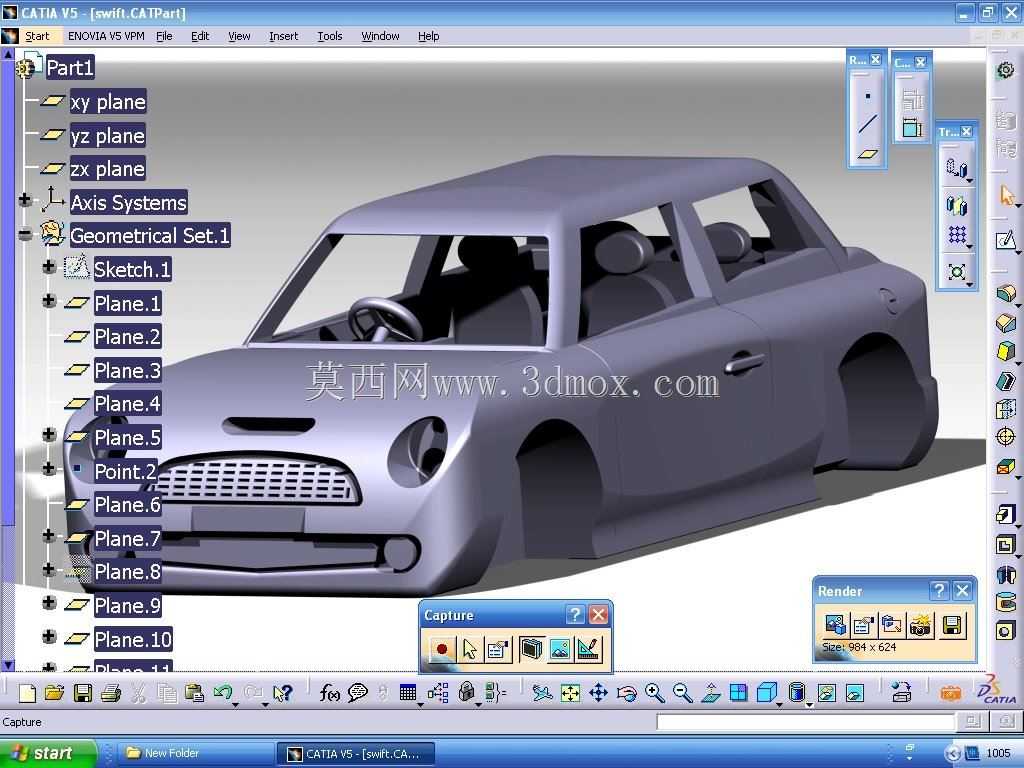
Task: Click the Windows start button
Action: tap(47, 753)
